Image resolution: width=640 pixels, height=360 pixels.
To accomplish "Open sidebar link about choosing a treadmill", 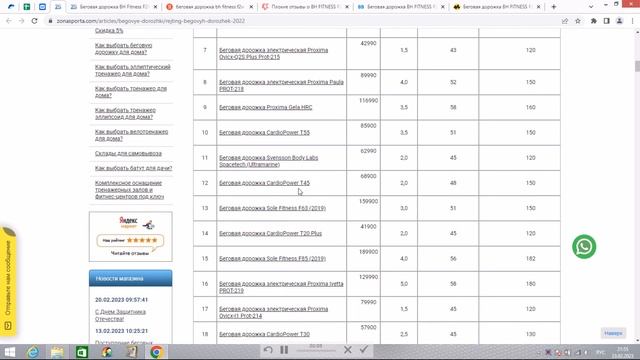I will tap(123, 49).
